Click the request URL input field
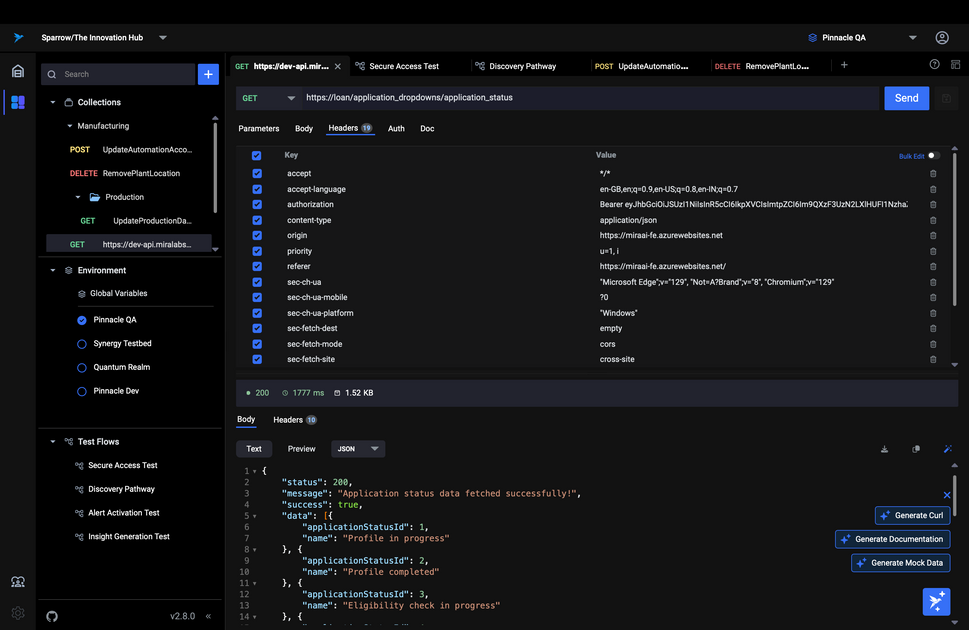 tap(590, 98)
